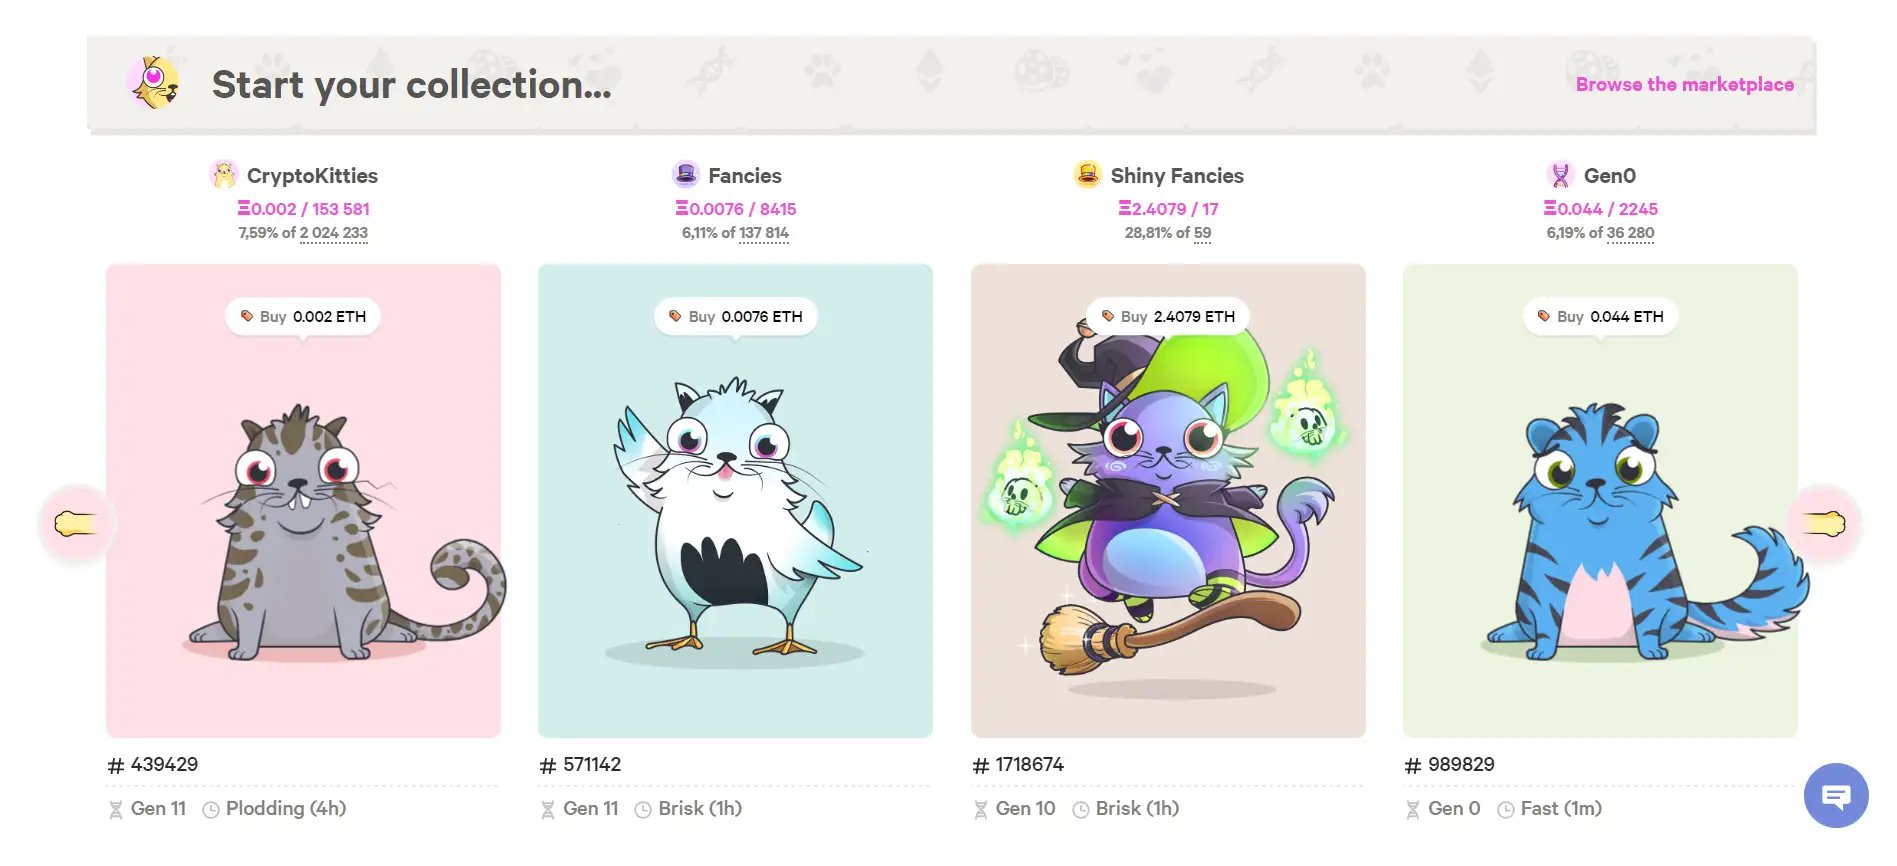Screen dimensions: 1897x866
Task: Open the chat bubble widget
Action: click(1836, 796)
